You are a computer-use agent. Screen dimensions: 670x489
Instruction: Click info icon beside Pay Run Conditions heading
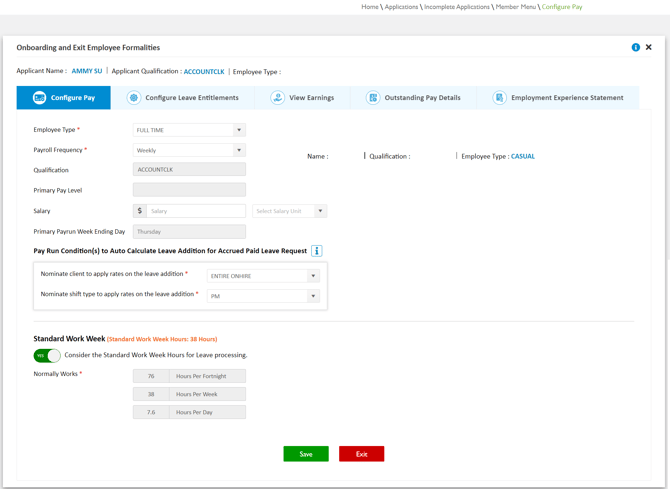316,251
